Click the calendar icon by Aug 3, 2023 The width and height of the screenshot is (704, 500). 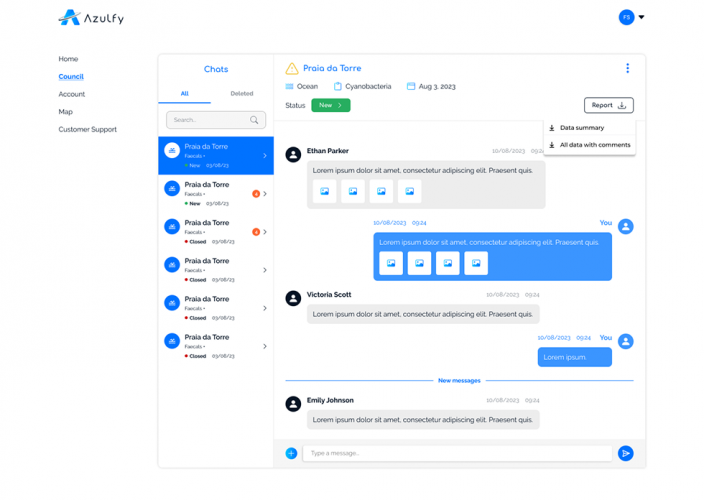point(411,86)
